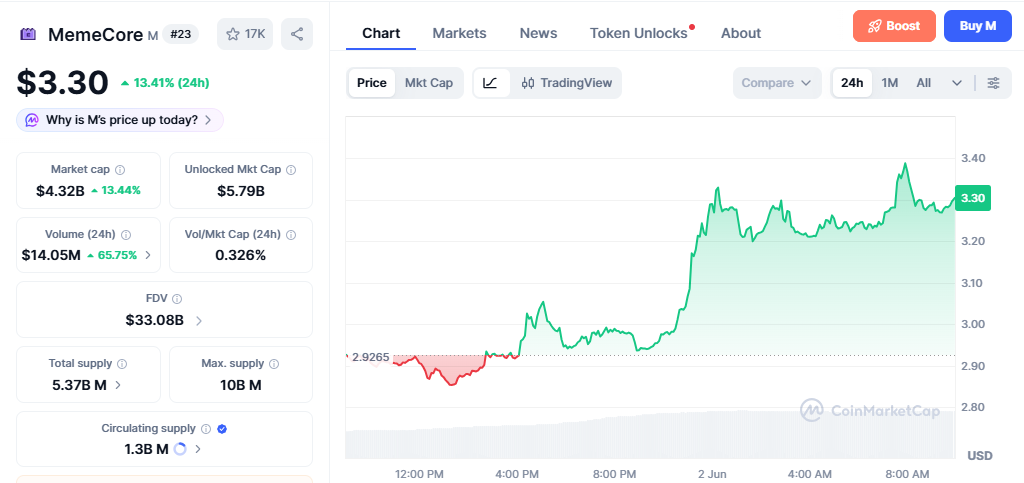Show Unlocked Mkt Cap info icon
This screenshot has width=1024, height=483.
[x=291, y=170]
